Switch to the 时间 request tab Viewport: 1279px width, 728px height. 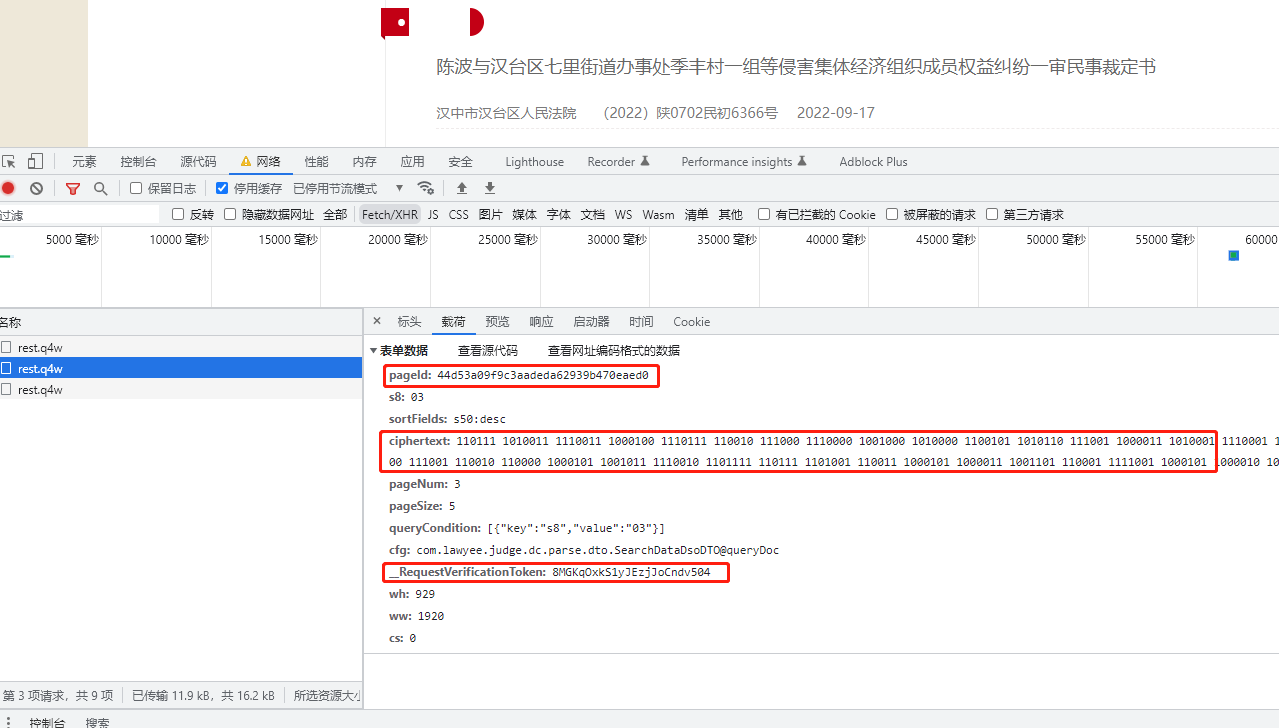coord(641,321)
